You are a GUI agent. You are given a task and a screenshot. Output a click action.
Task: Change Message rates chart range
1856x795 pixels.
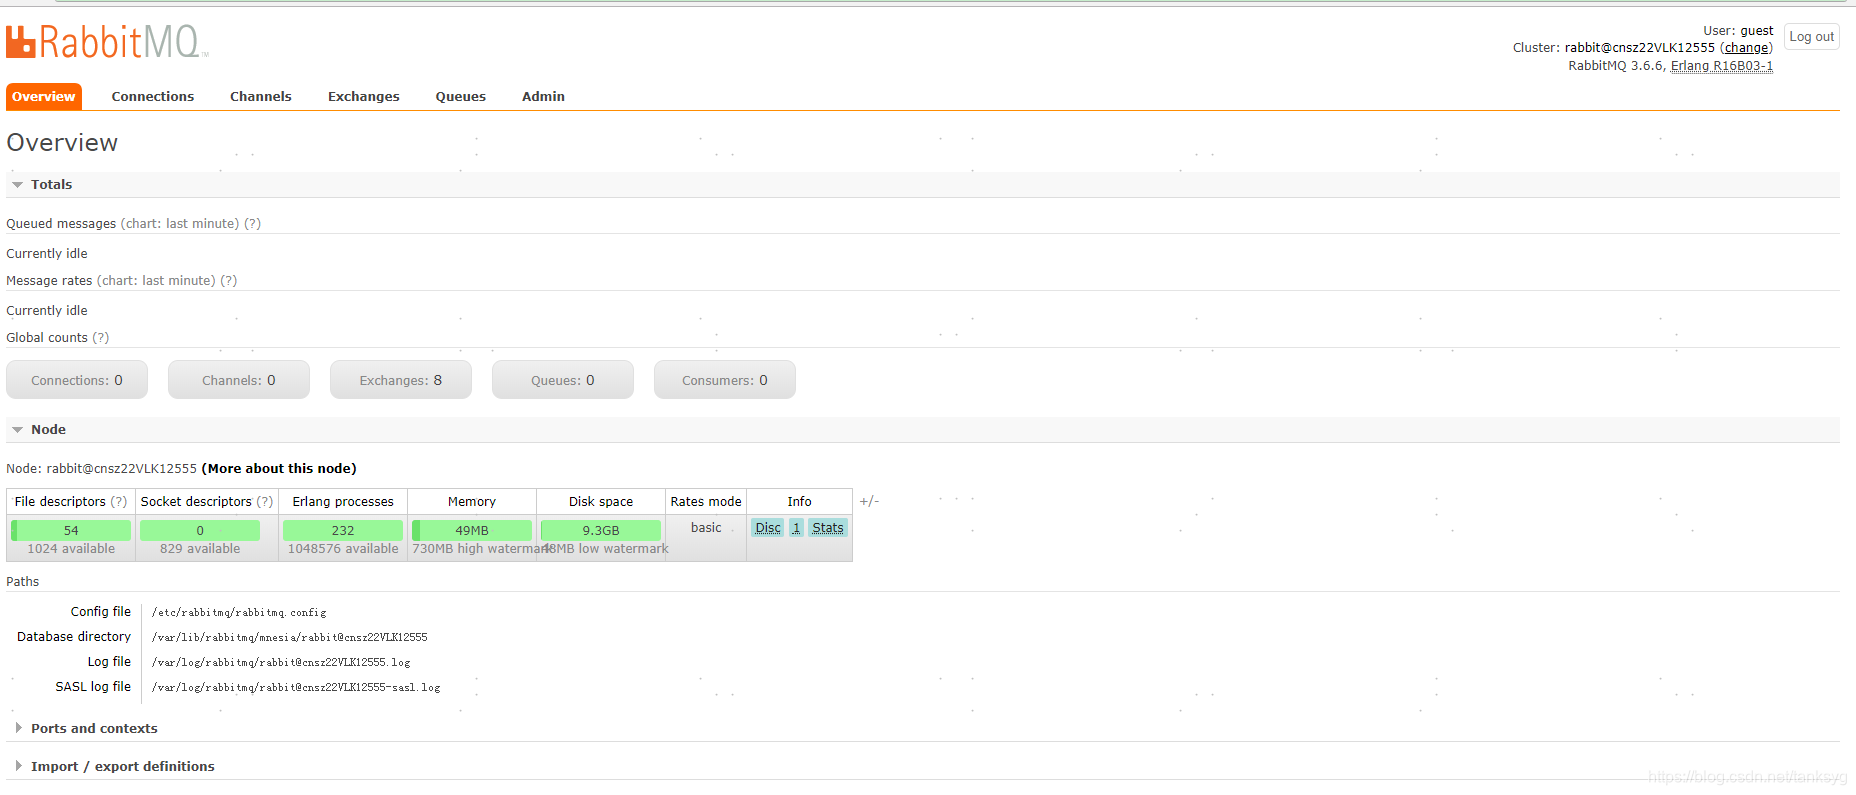156,281
